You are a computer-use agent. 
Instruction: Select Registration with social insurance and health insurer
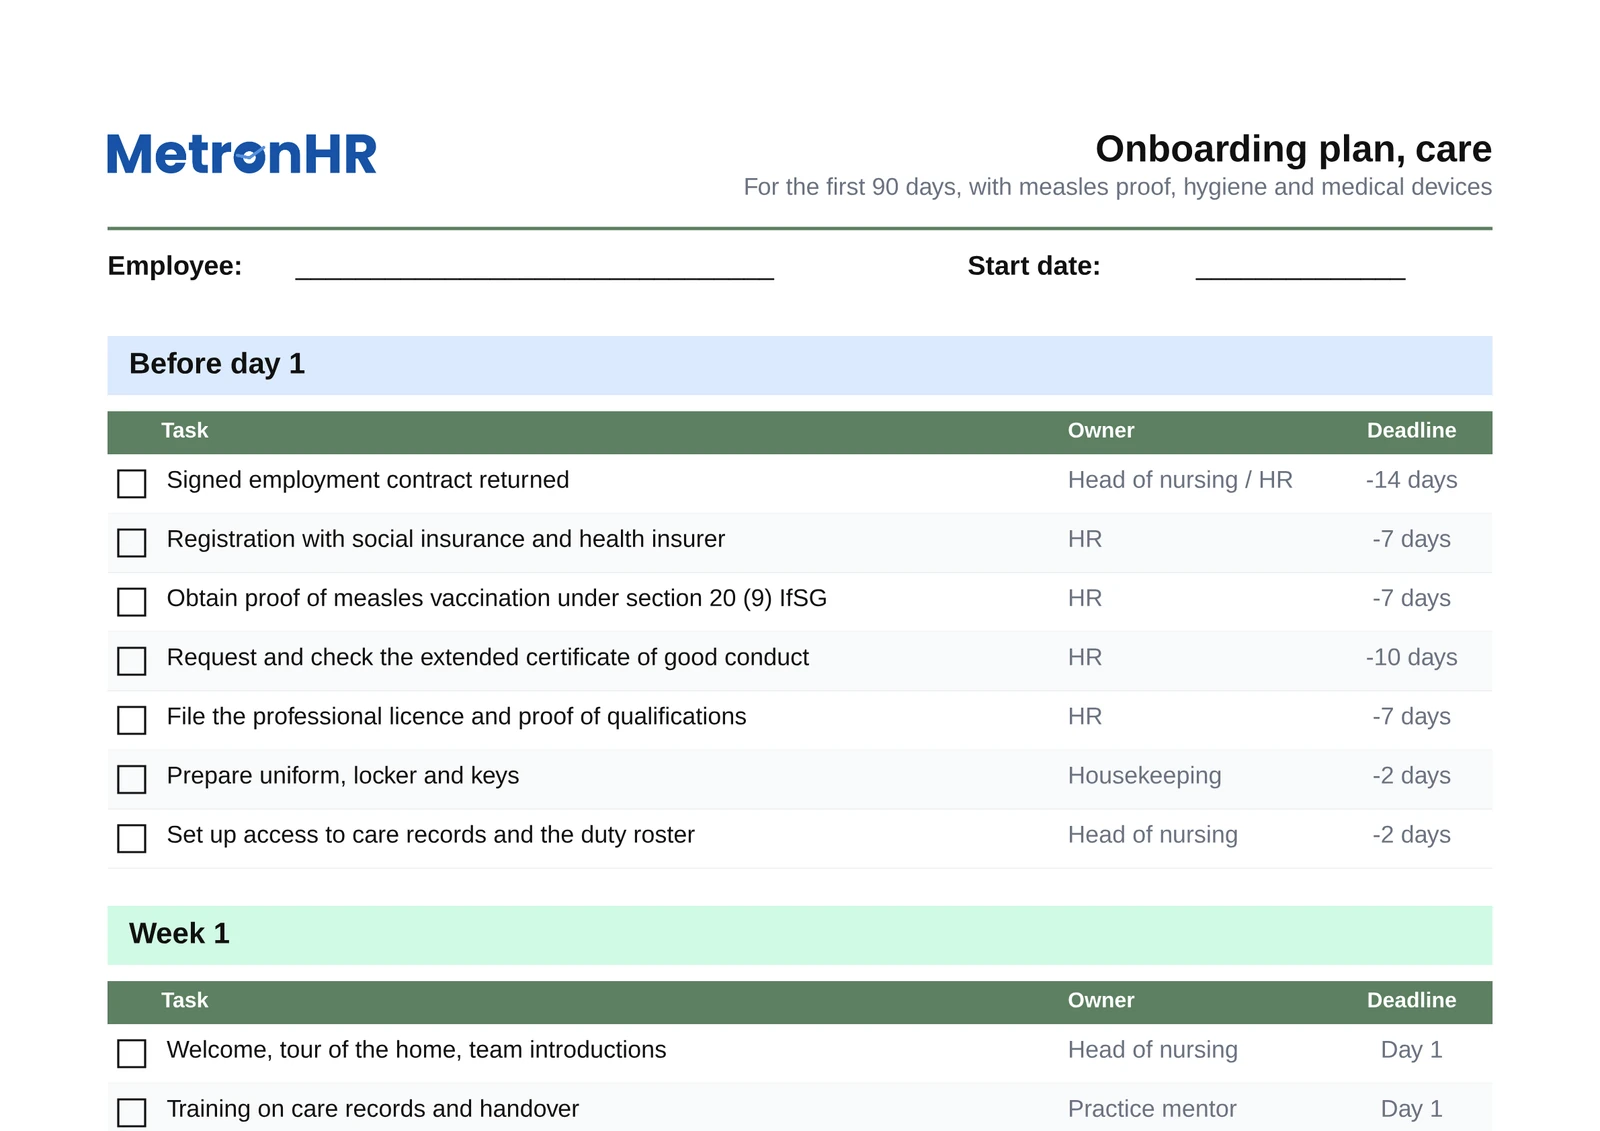pyautogui.click(x=446, y=539)
